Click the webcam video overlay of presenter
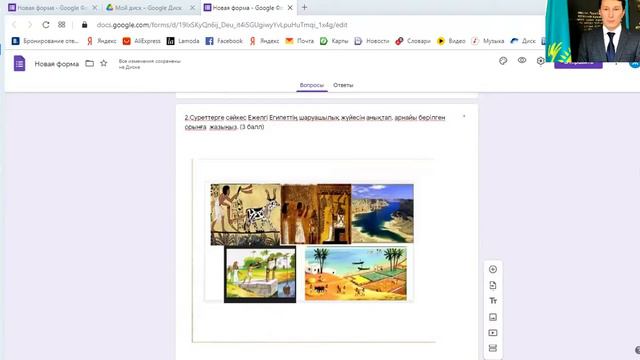The image size is (640, 360). click(593, 31)
